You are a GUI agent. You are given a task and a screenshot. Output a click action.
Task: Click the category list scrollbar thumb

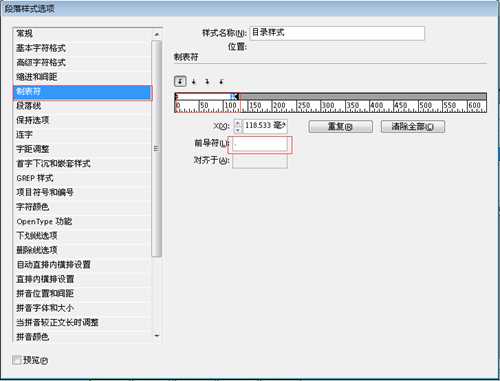pyautogui.click(x=156, y=149)
